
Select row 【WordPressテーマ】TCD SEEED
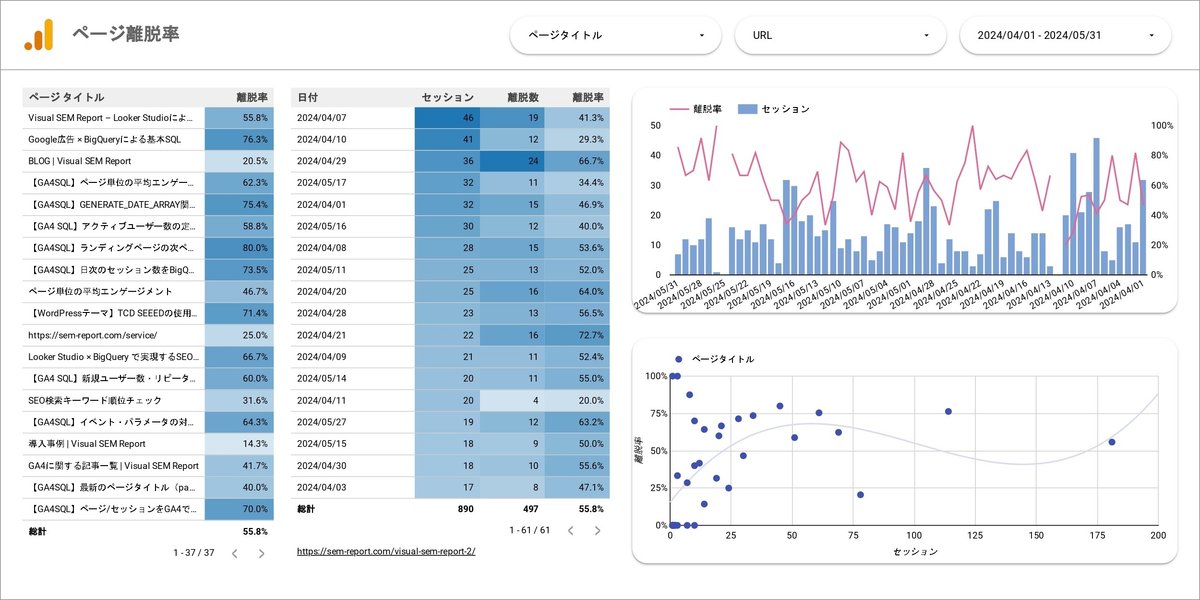[148, 313]
